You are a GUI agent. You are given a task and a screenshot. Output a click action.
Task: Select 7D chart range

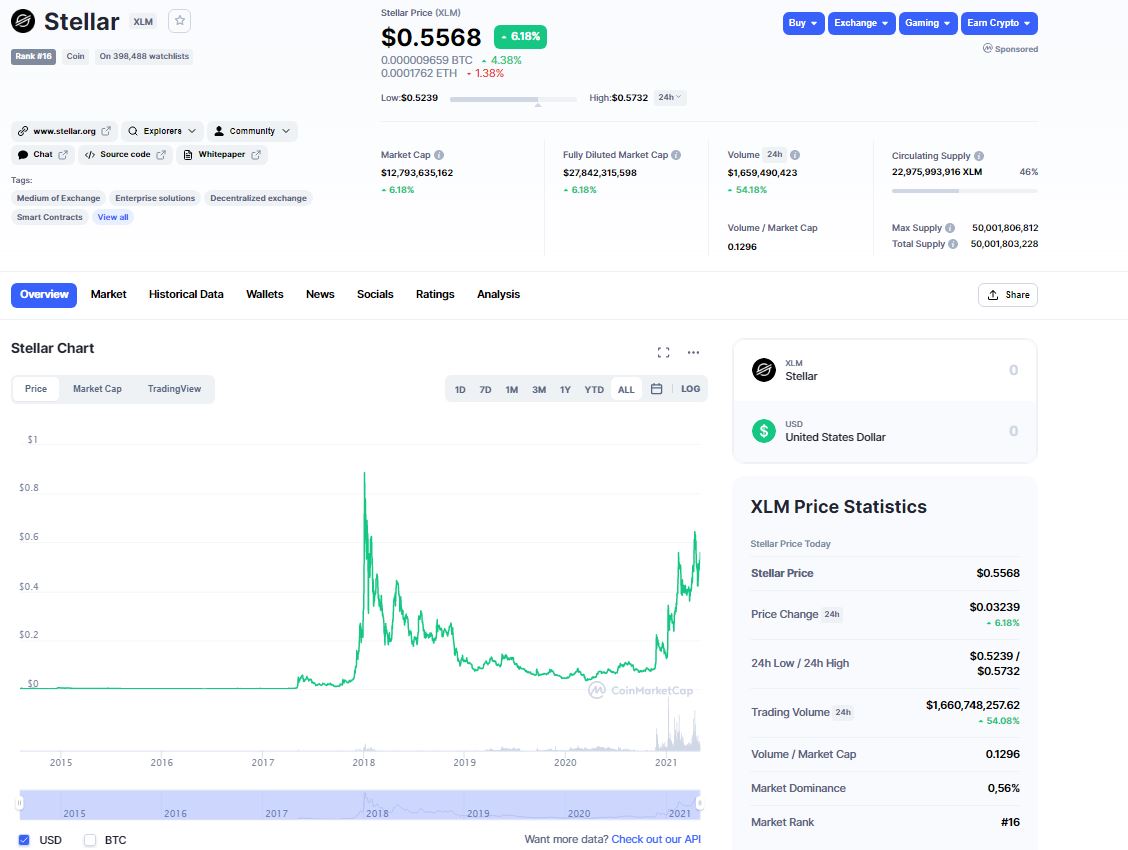(486, 390)
